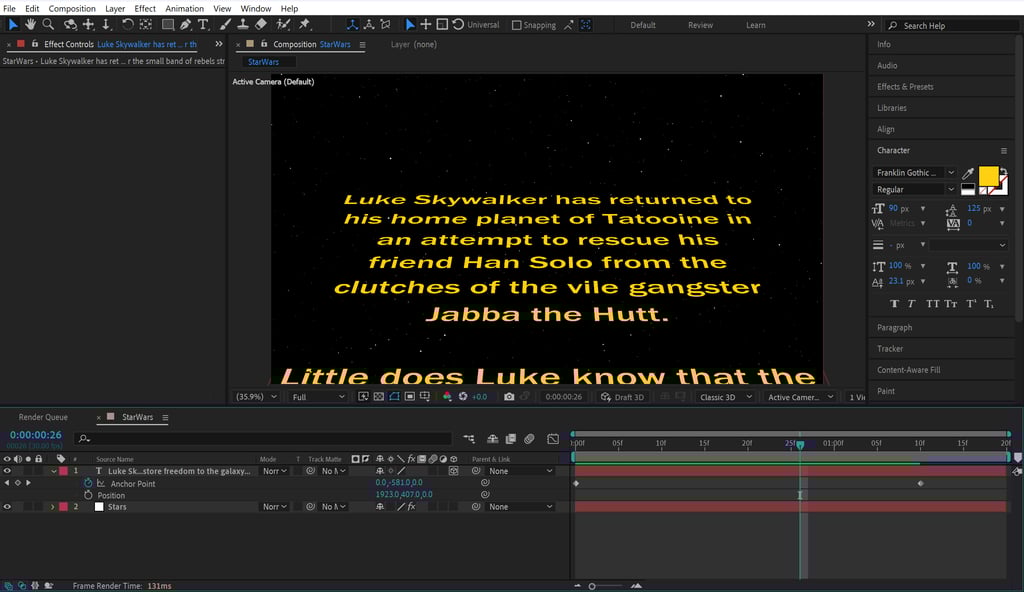
Task: Toggle the Effect Controls panel lock
Action: pyautogui.click(x=35, y=44)
